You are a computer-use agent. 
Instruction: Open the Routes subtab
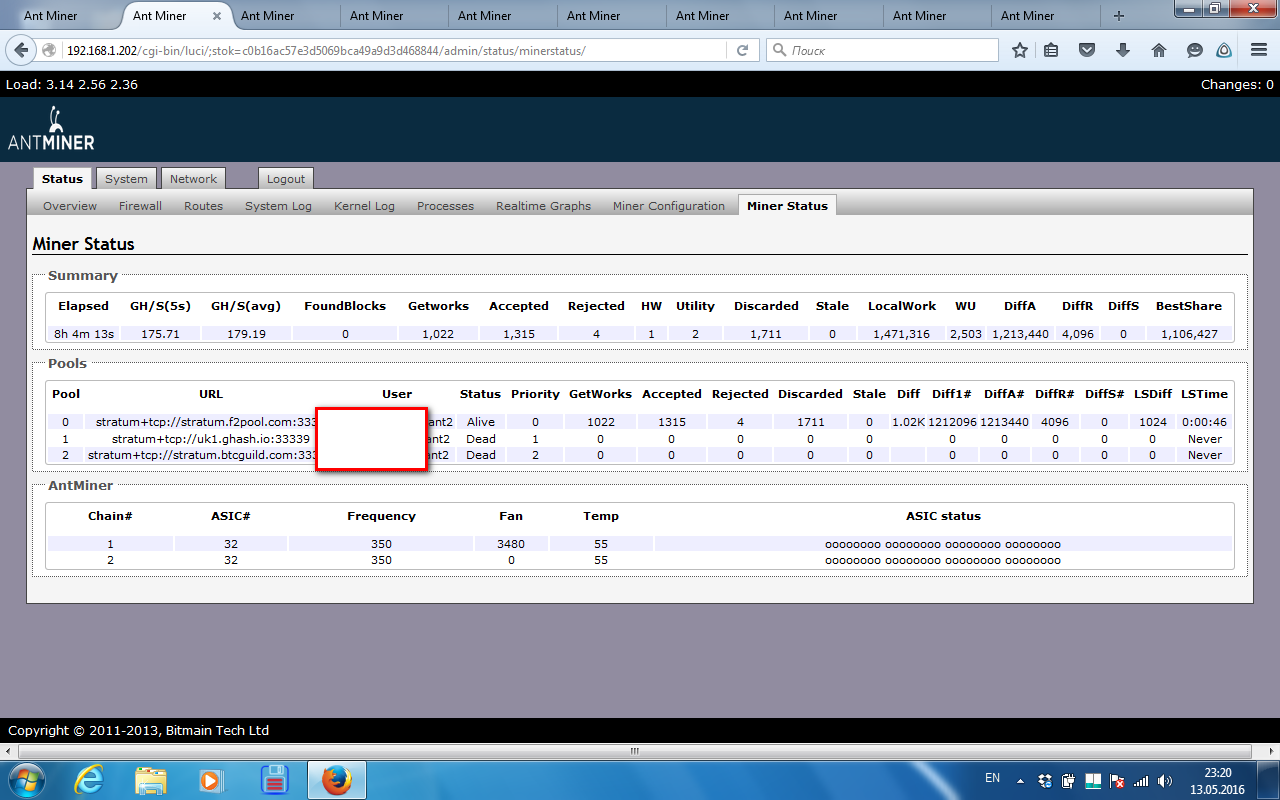coord(203,206)
